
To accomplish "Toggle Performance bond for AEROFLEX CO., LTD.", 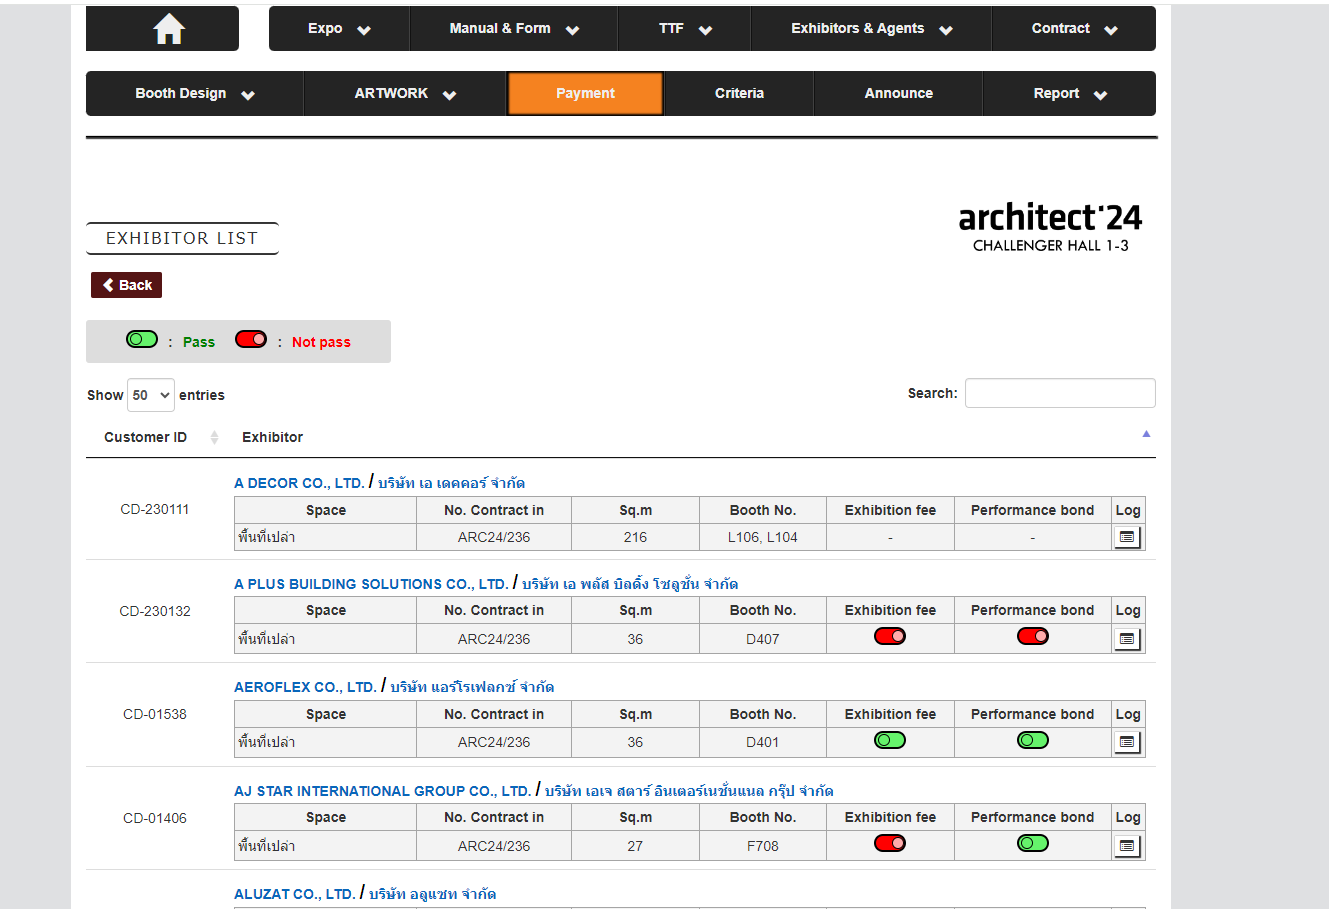I will point(1033,740).
